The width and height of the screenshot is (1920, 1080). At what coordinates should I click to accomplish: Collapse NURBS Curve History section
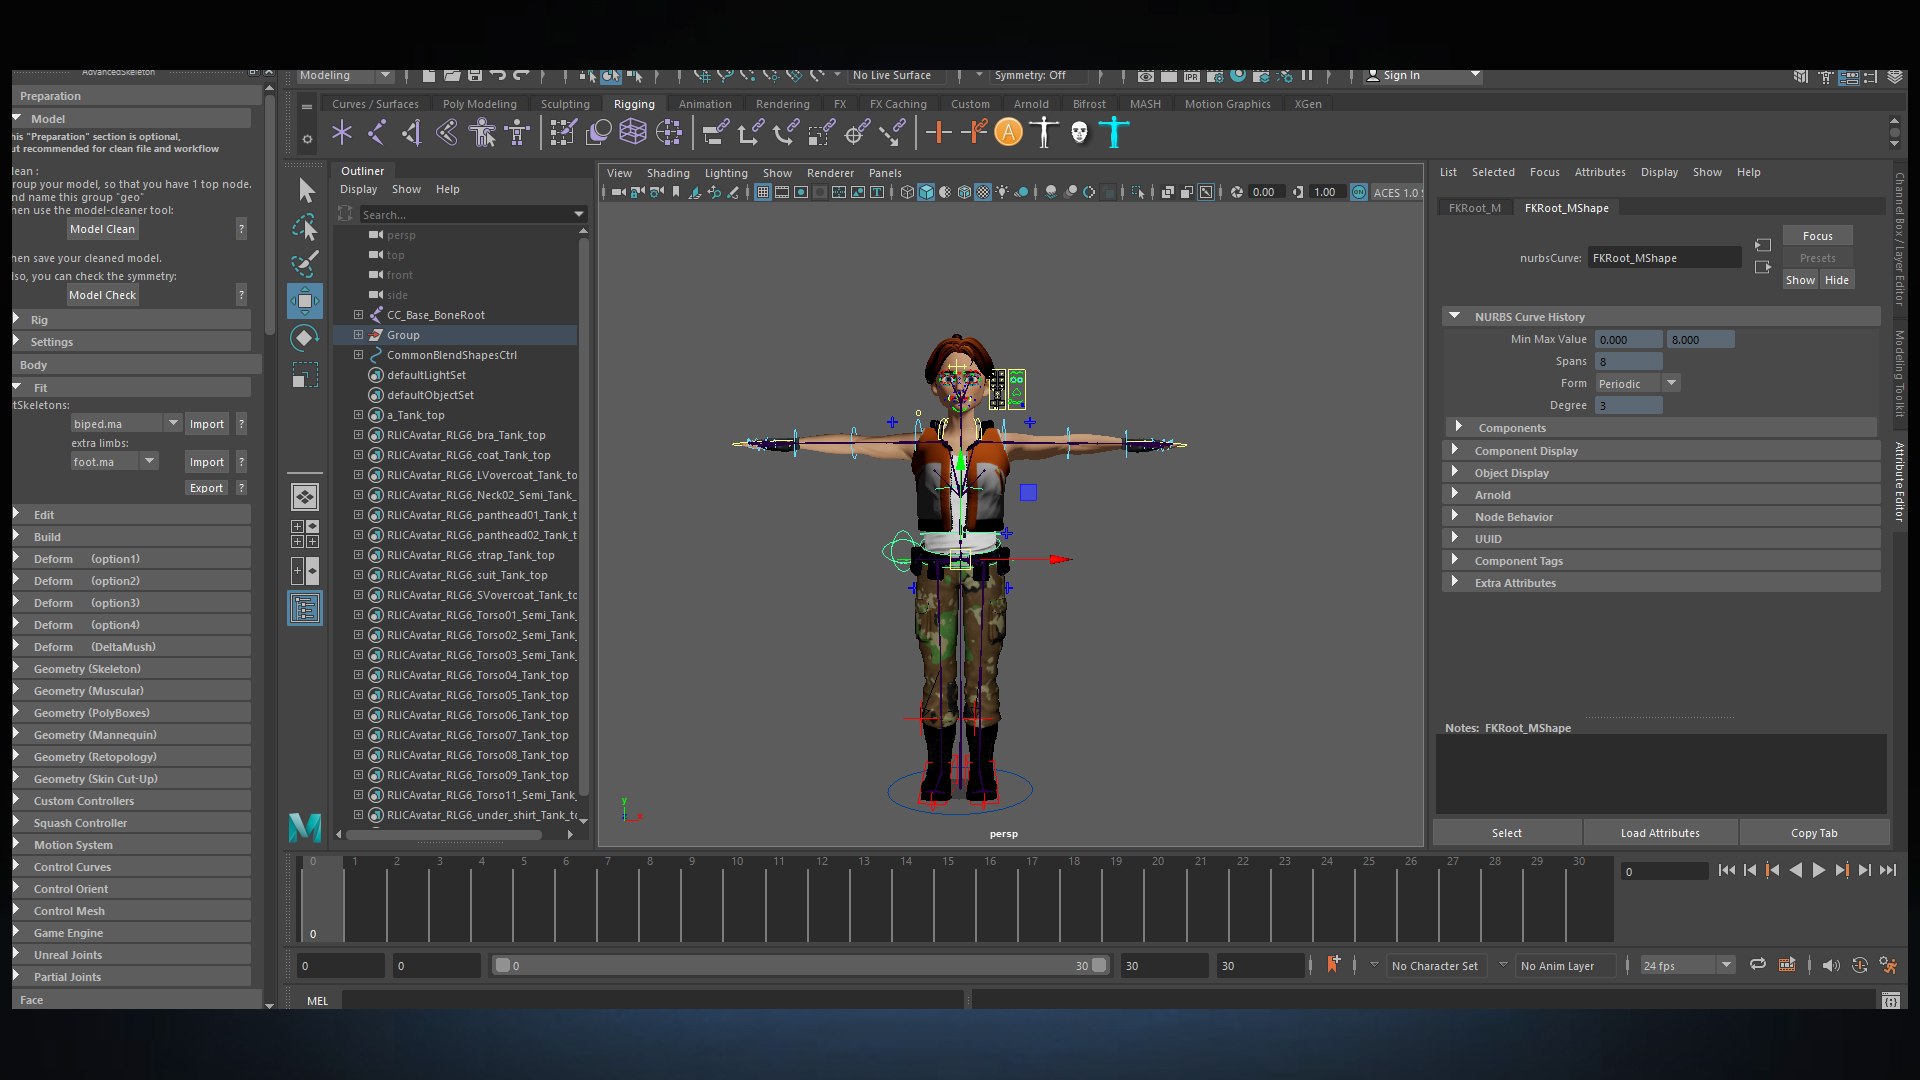[x=1661, y=317]
